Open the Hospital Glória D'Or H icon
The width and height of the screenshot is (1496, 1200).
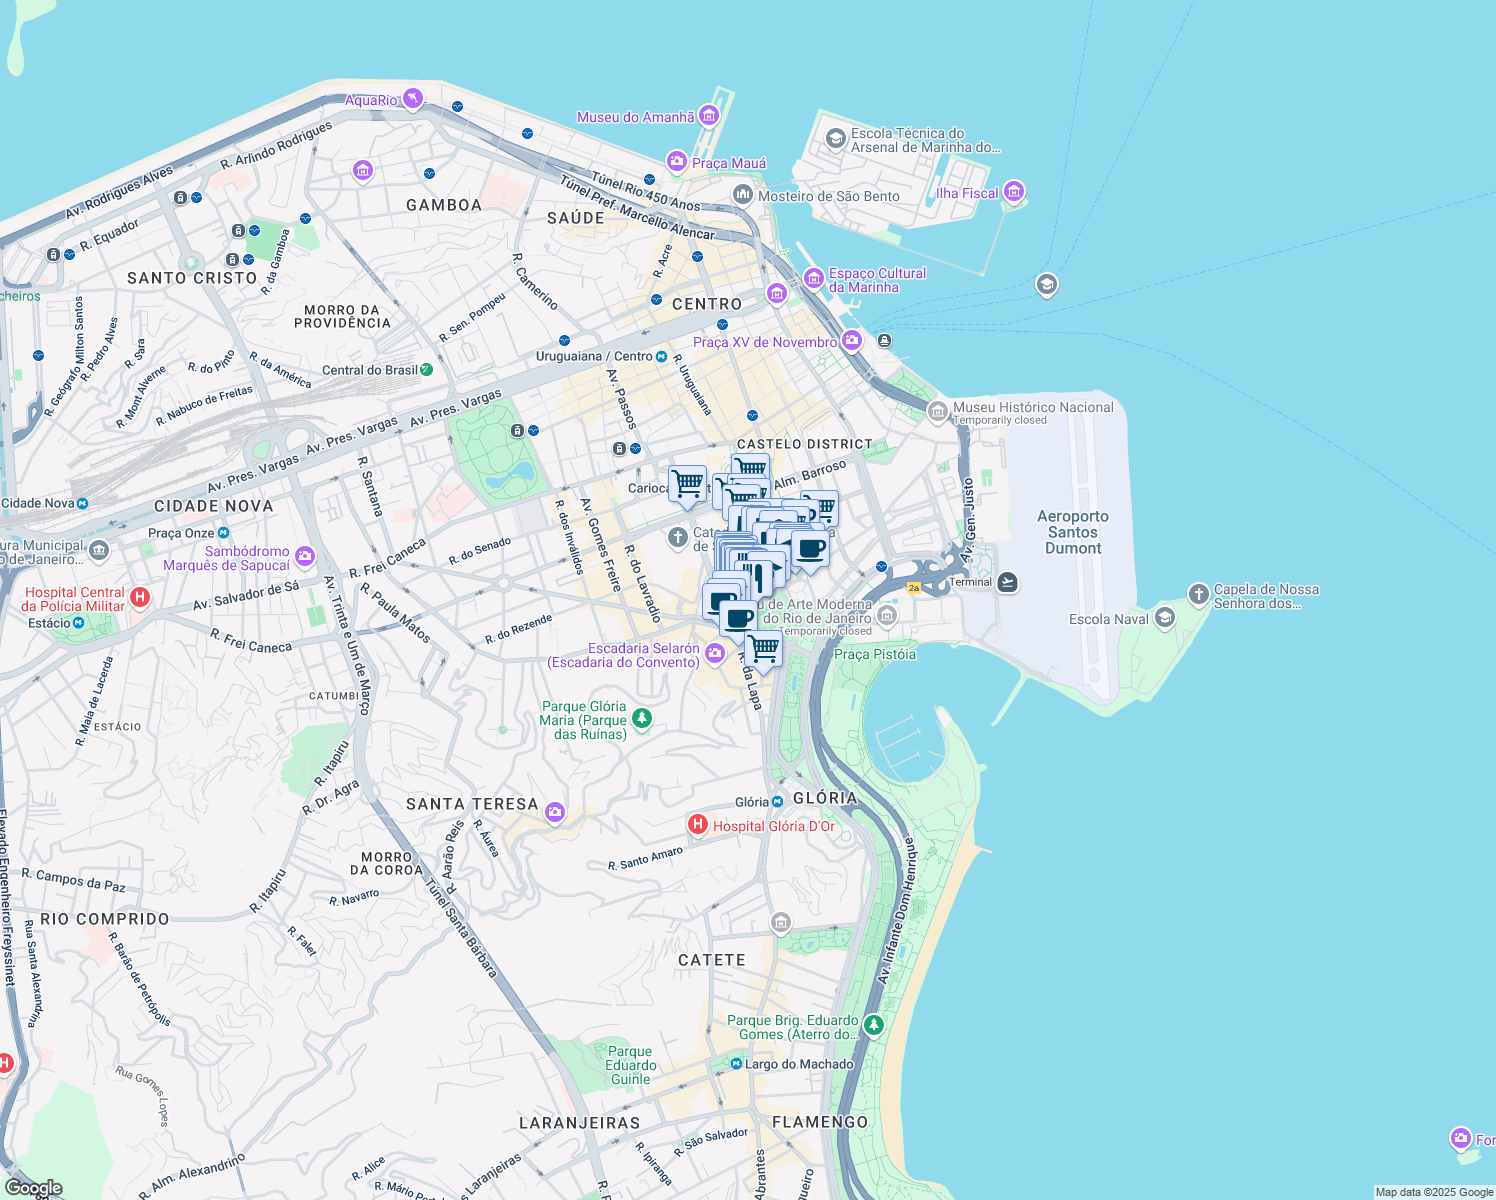698,825
